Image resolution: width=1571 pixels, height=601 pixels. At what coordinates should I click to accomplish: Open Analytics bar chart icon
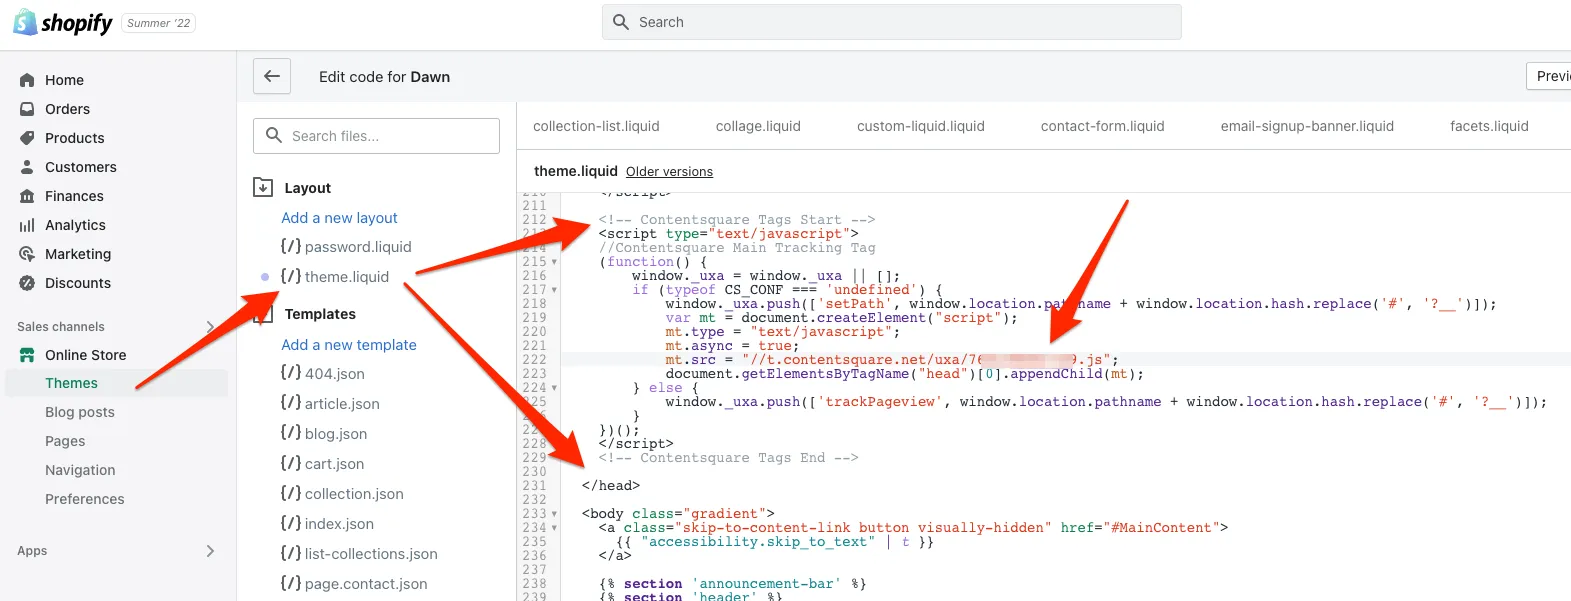click(27, 225)
